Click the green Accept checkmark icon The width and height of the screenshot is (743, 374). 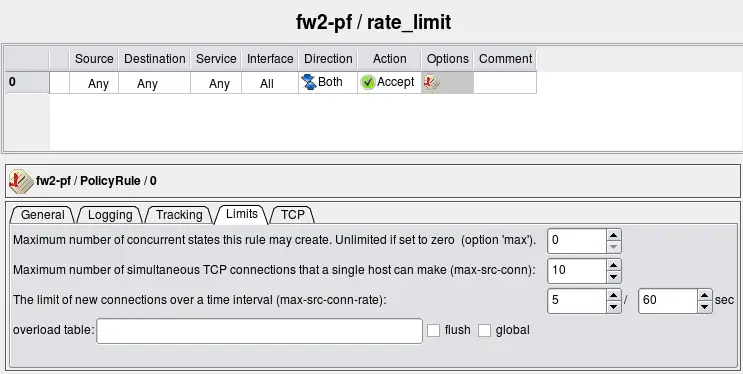[x=368, y=82]
